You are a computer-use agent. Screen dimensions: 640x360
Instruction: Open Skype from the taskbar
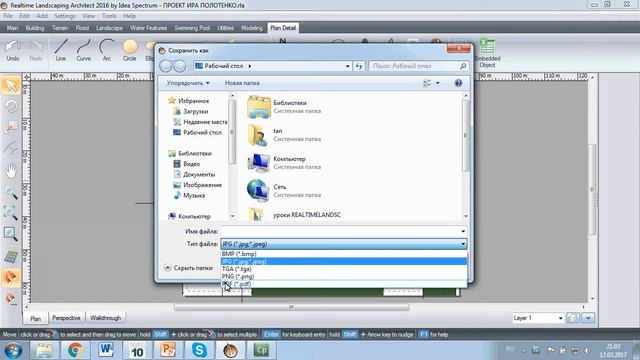[x=199, y=350]
